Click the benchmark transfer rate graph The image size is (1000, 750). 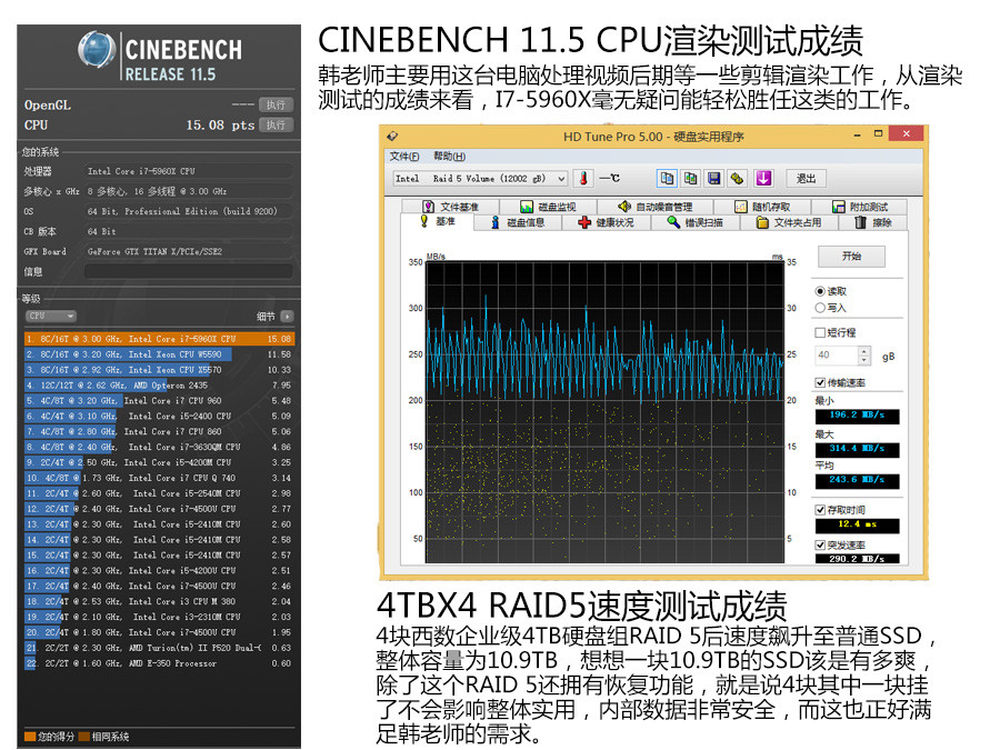(x=605, y=412)
